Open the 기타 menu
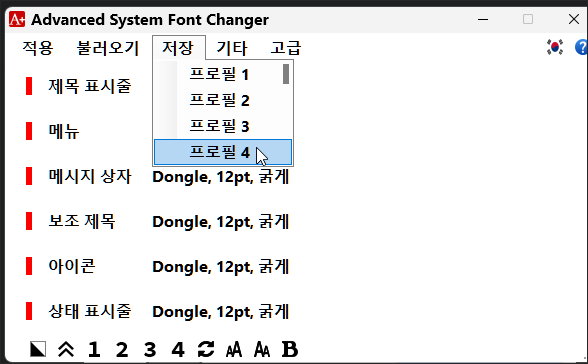 click(232, 48)
